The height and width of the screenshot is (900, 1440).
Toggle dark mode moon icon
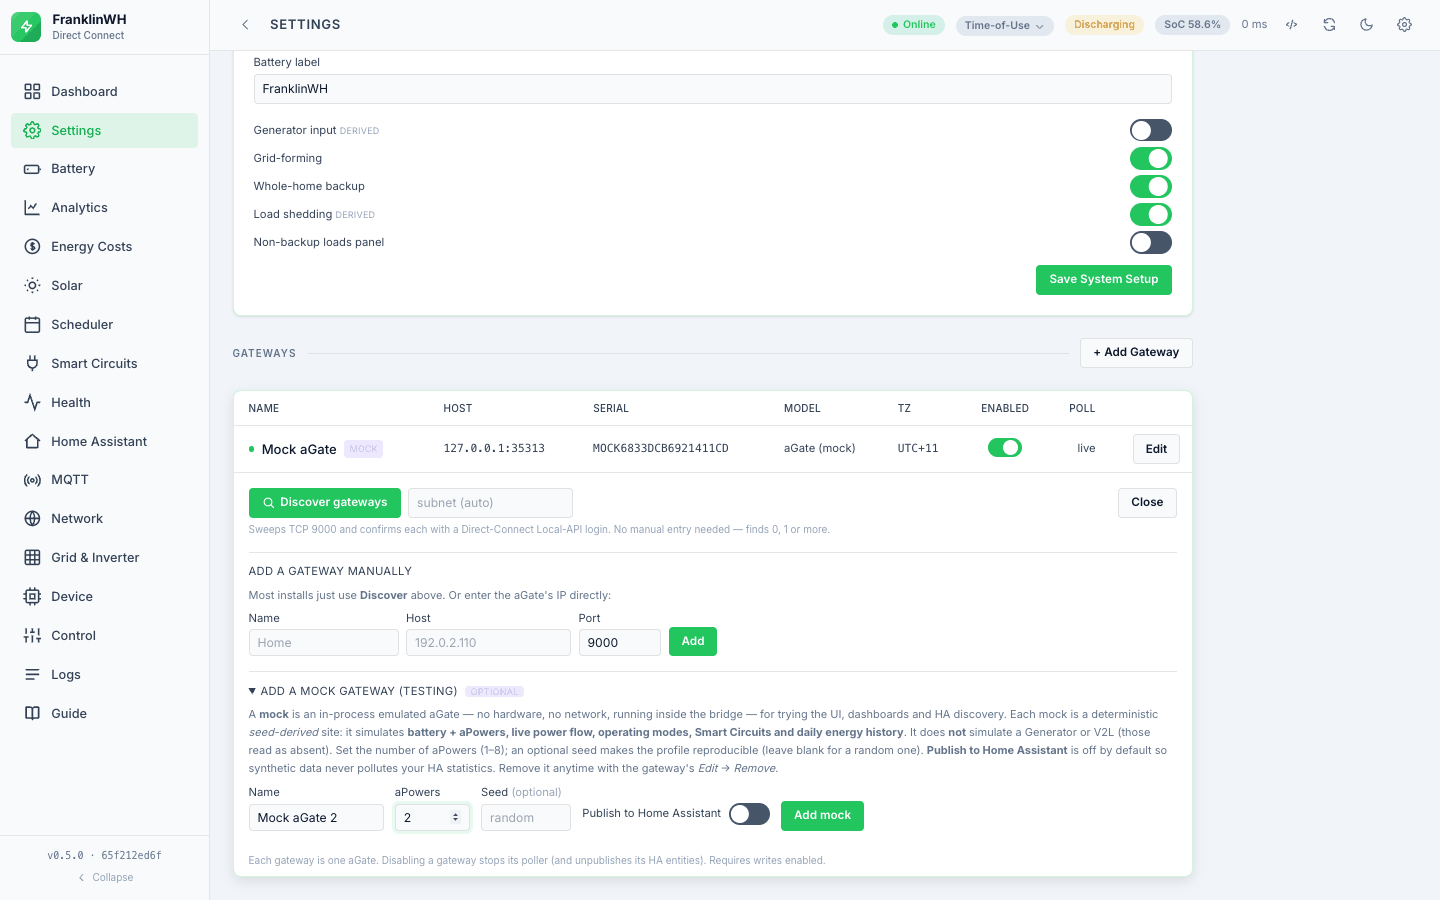[x=1367, y=25]
